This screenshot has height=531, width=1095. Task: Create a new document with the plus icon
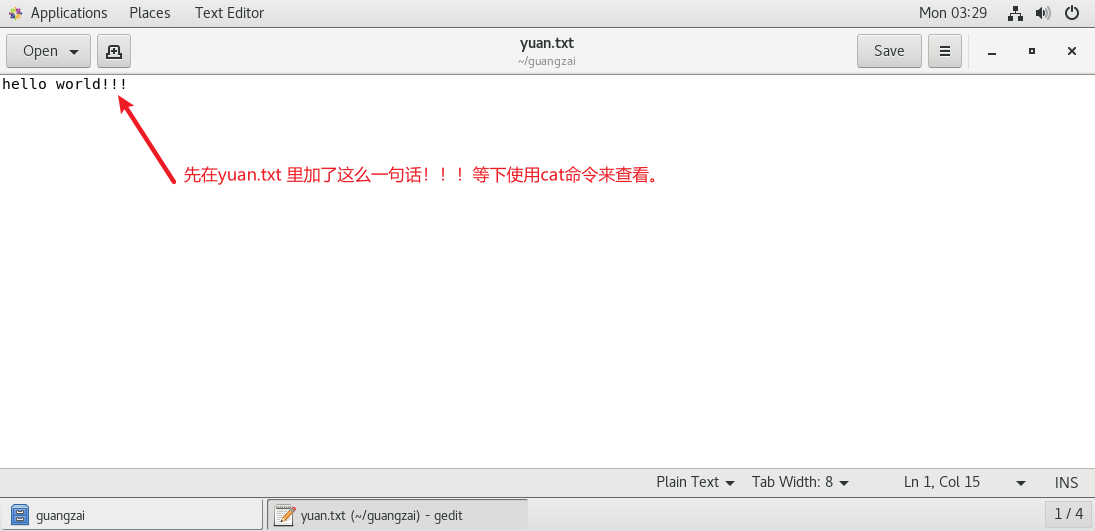[114, 51]
